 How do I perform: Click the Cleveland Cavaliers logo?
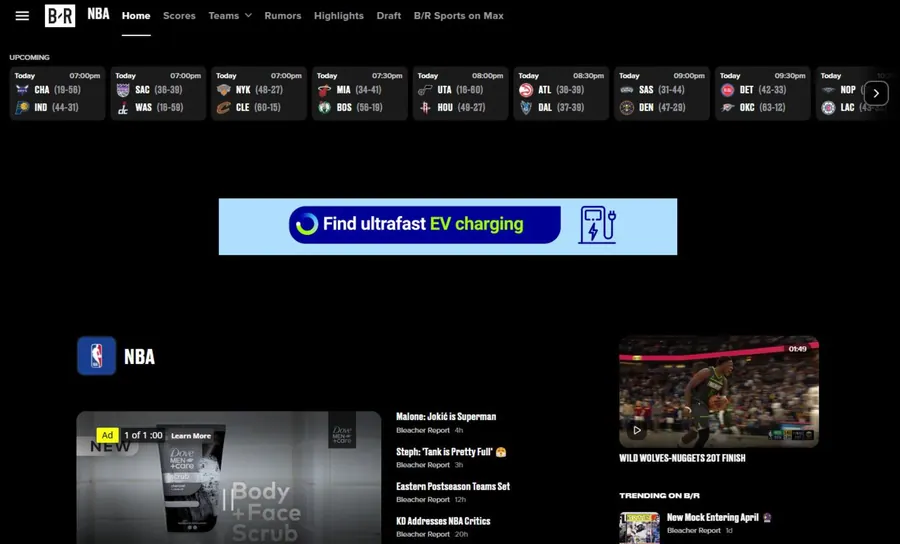point(224,107)
